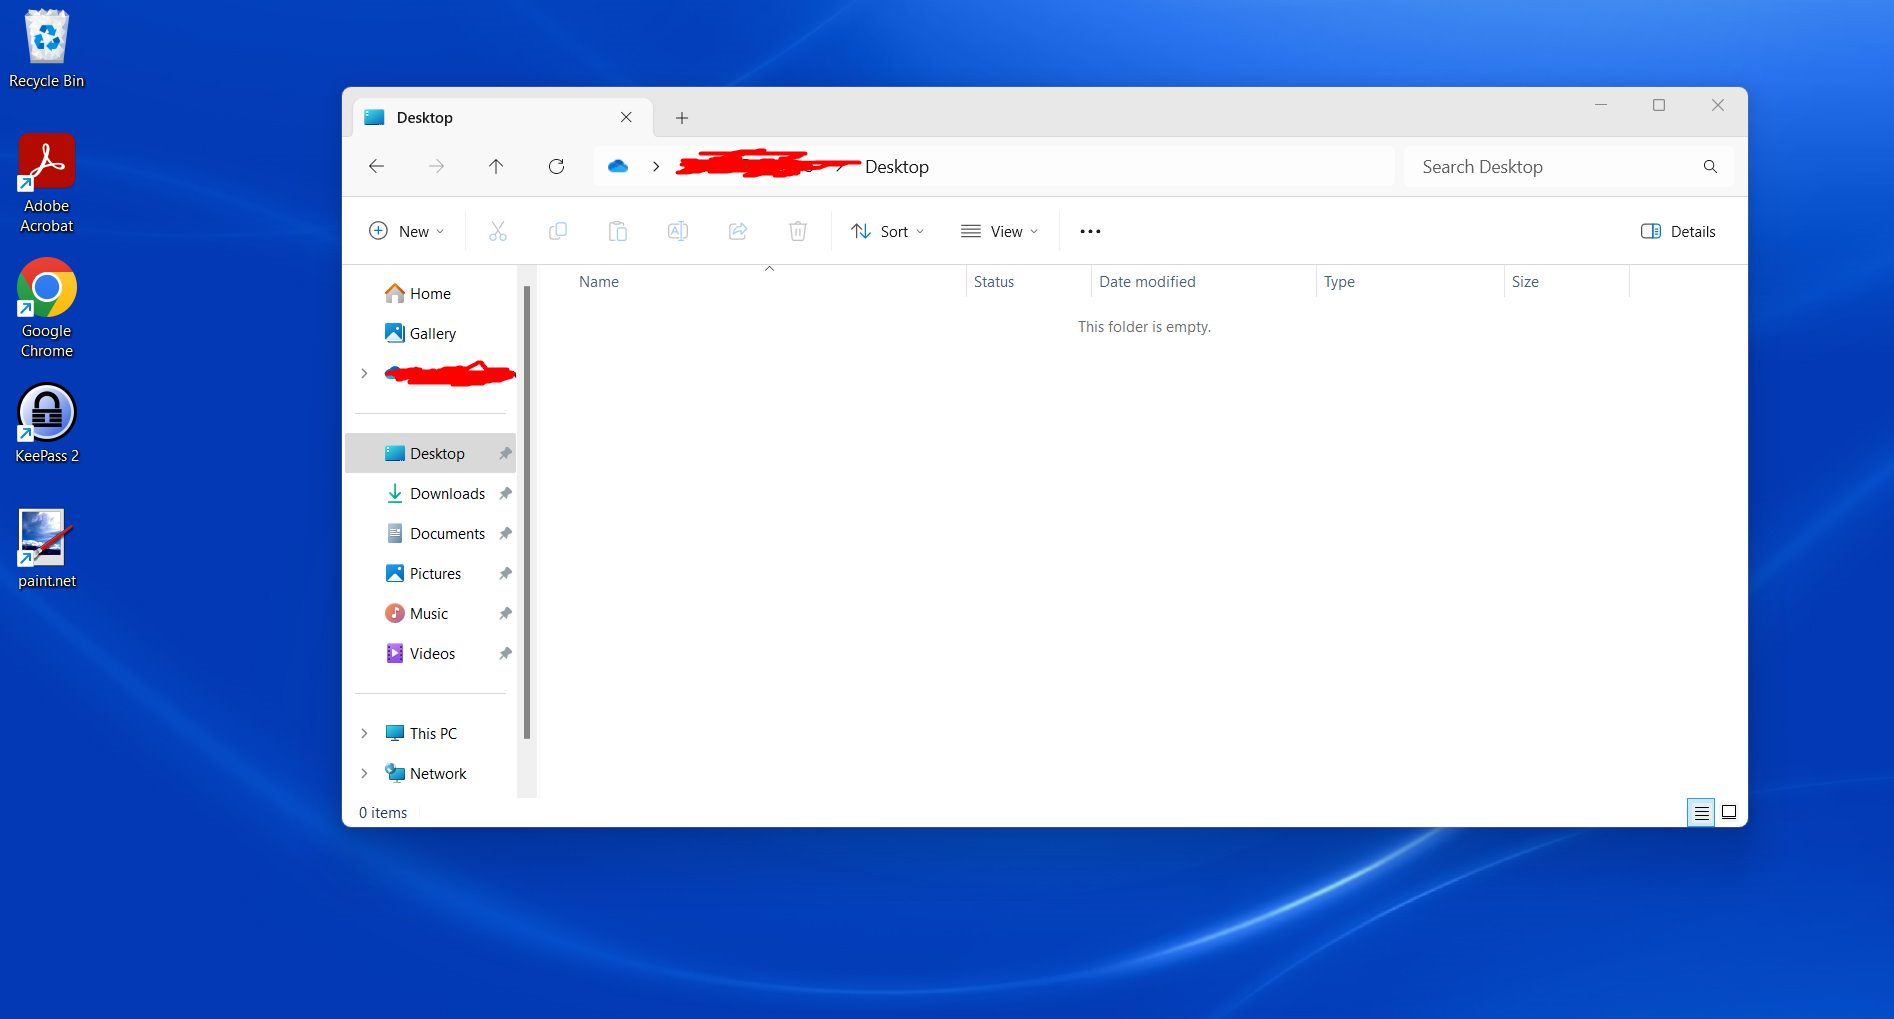Open Documents in the navigation pane
The height and width of the screenshot is (1019, 1894).
(430, 533)
